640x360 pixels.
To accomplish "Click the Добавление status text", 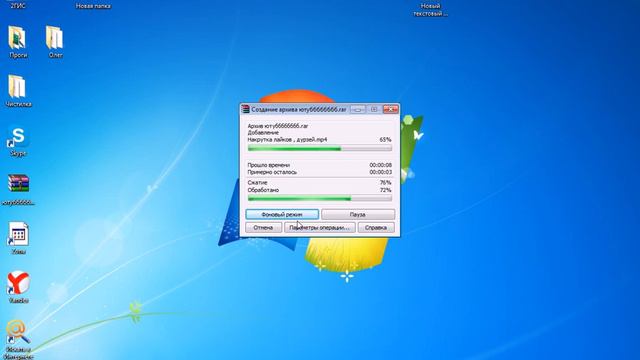I will [263, 133].
